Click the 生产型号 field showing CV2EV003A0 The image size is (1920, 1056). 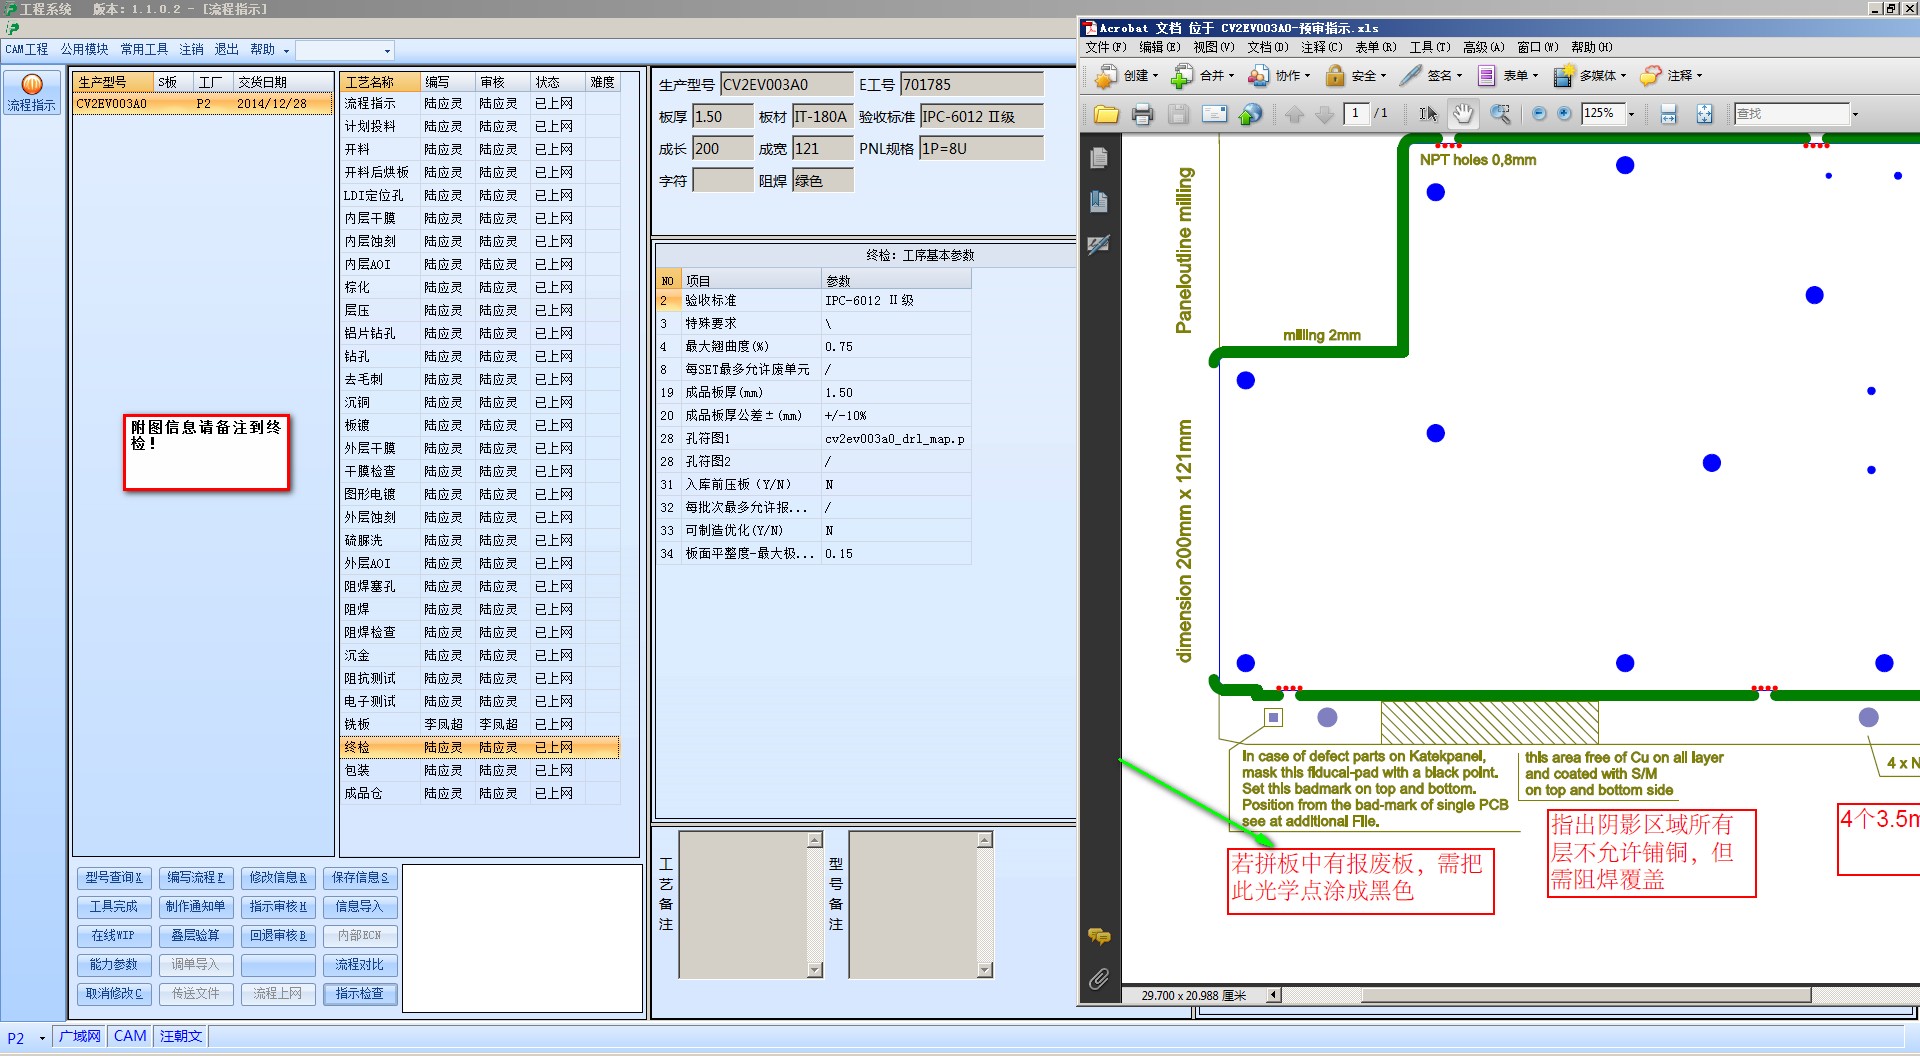pos(786,85)
